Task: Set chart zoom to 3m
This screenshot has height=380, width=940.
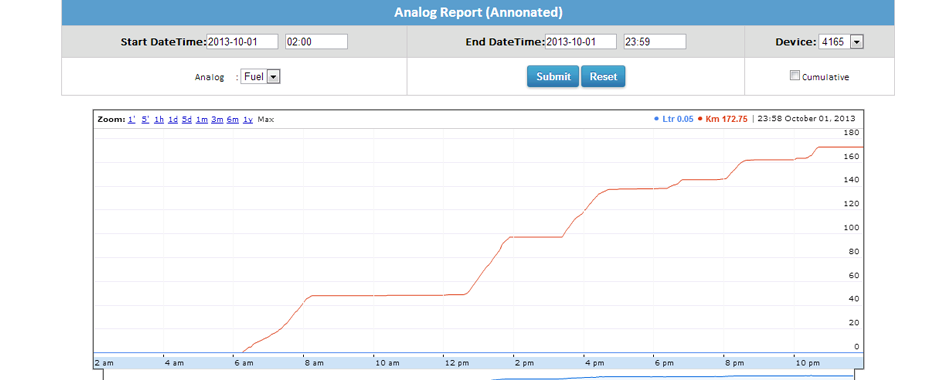Action: pyautogui.click(x=217, y=119)
